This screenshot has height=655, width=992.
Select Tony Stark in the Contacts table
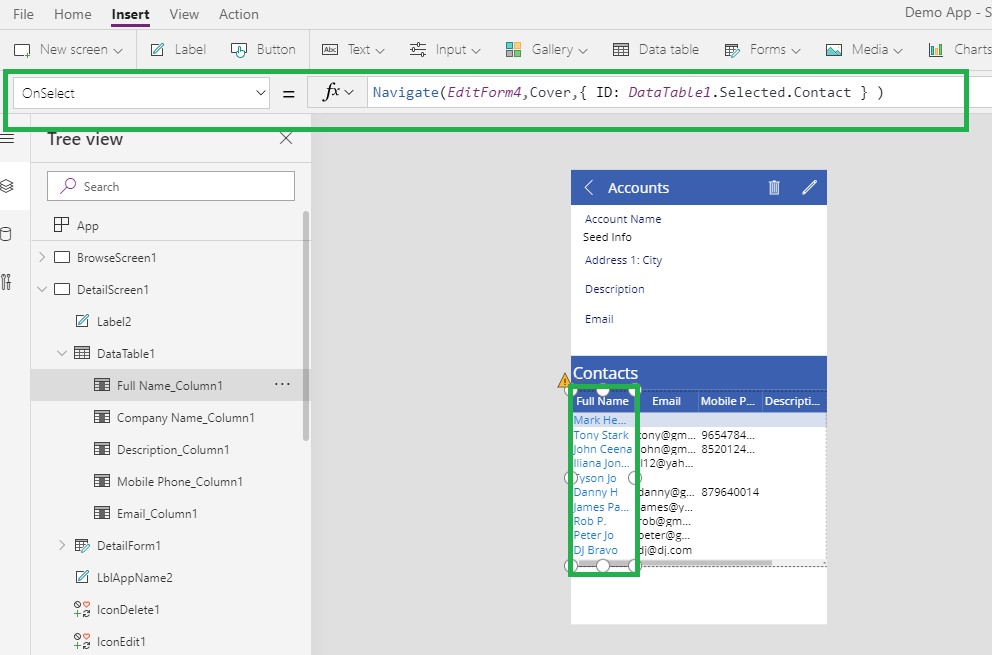[601, 434]
